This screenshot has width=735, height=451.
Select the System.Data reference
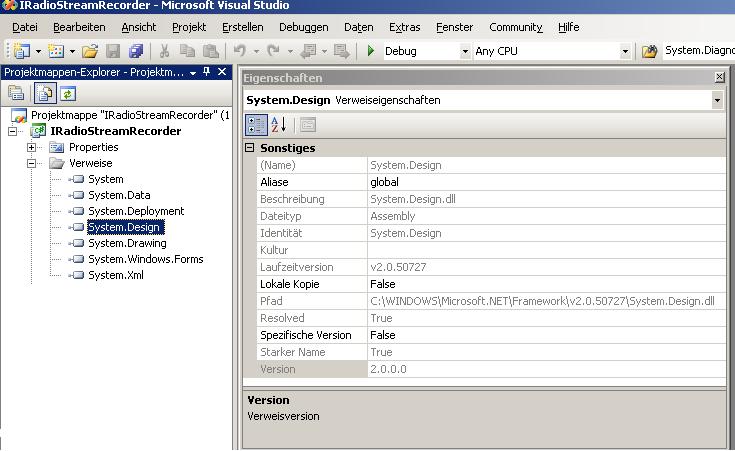(119, 195)
